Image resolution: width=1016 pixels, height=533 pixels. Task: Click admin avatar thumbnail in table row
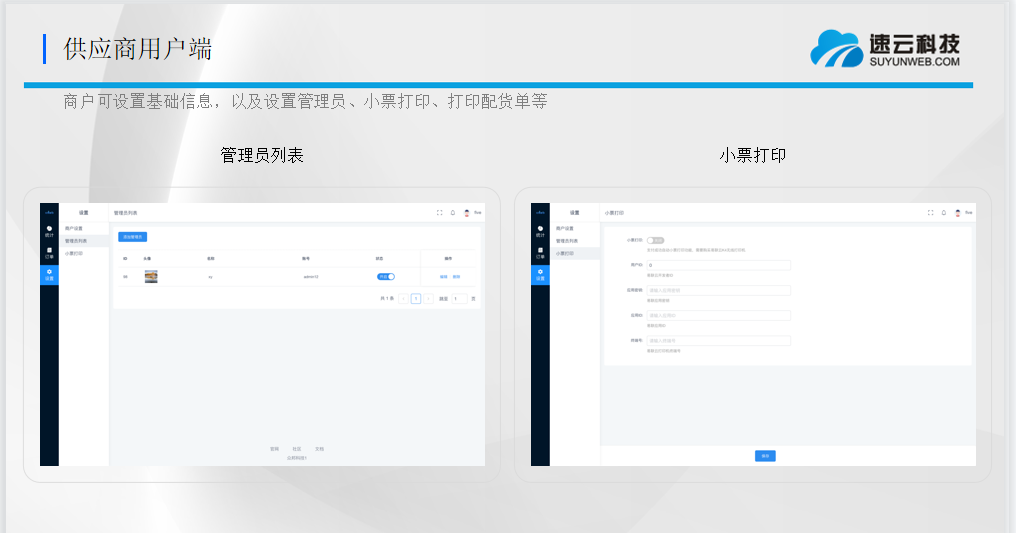coord(151,276)
